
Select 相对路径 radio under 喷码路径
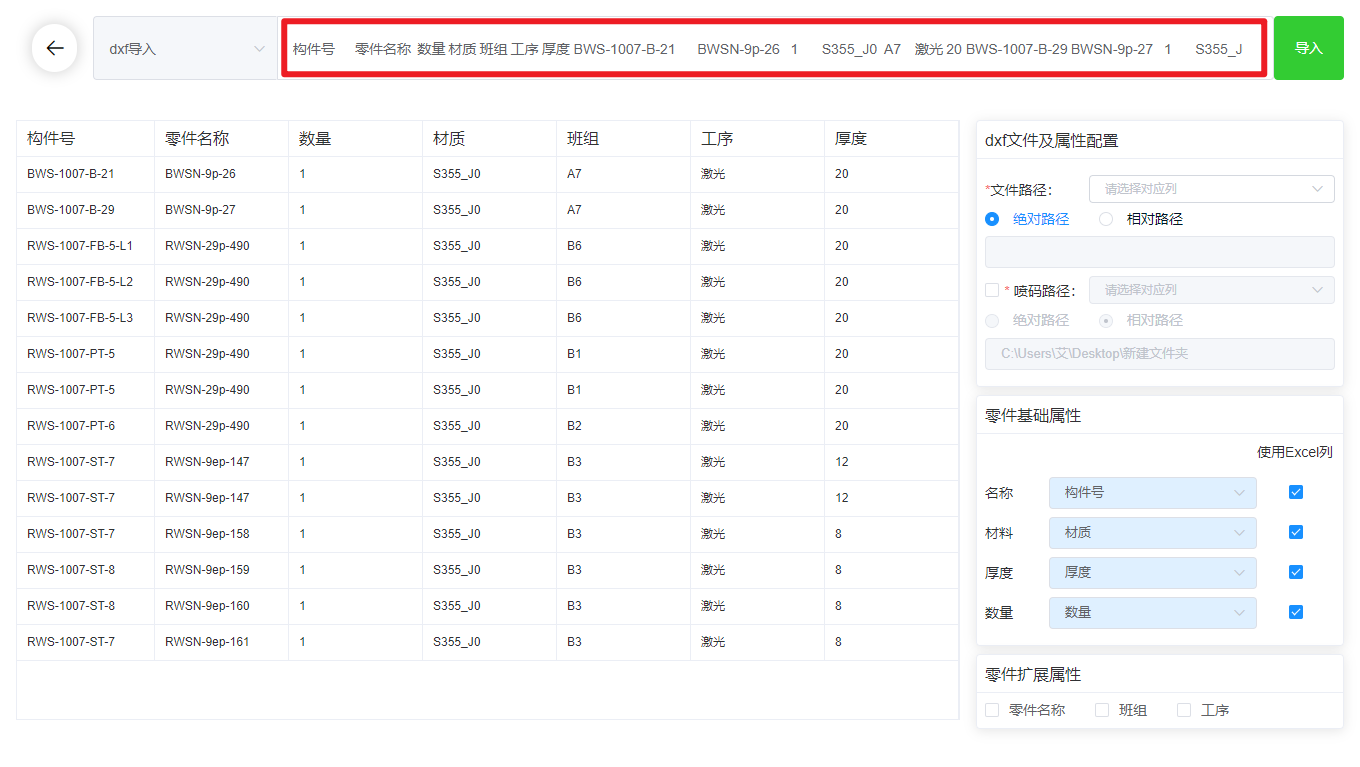(x=1106, y=321)
